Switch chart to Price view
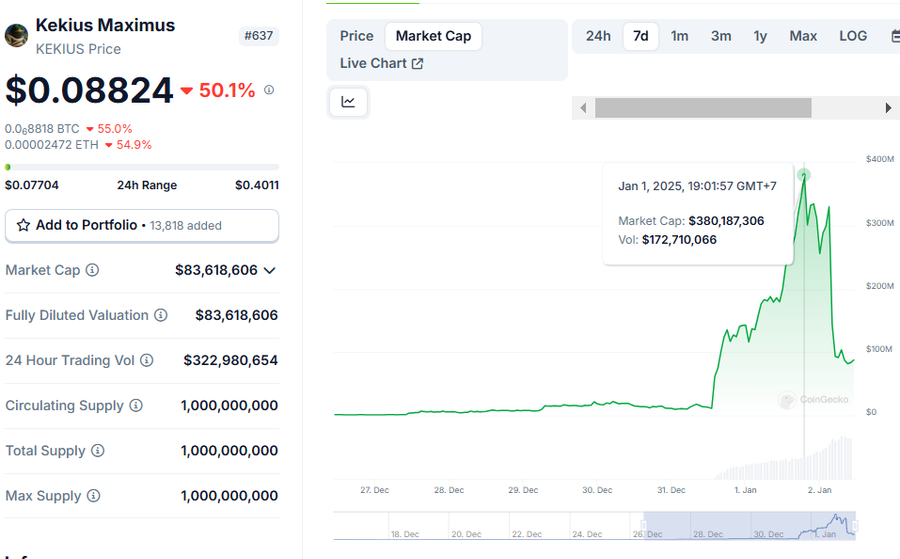 [x=356, y=36]
